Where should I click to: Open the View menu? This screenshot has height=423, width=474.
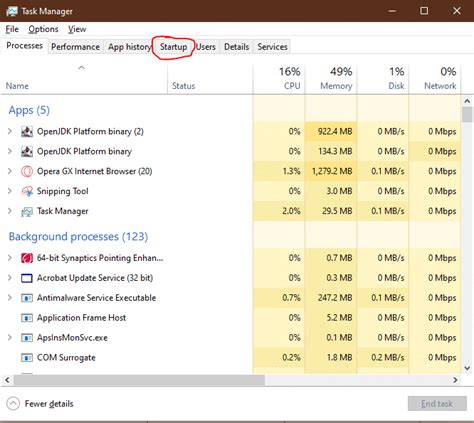coord(77,29)
